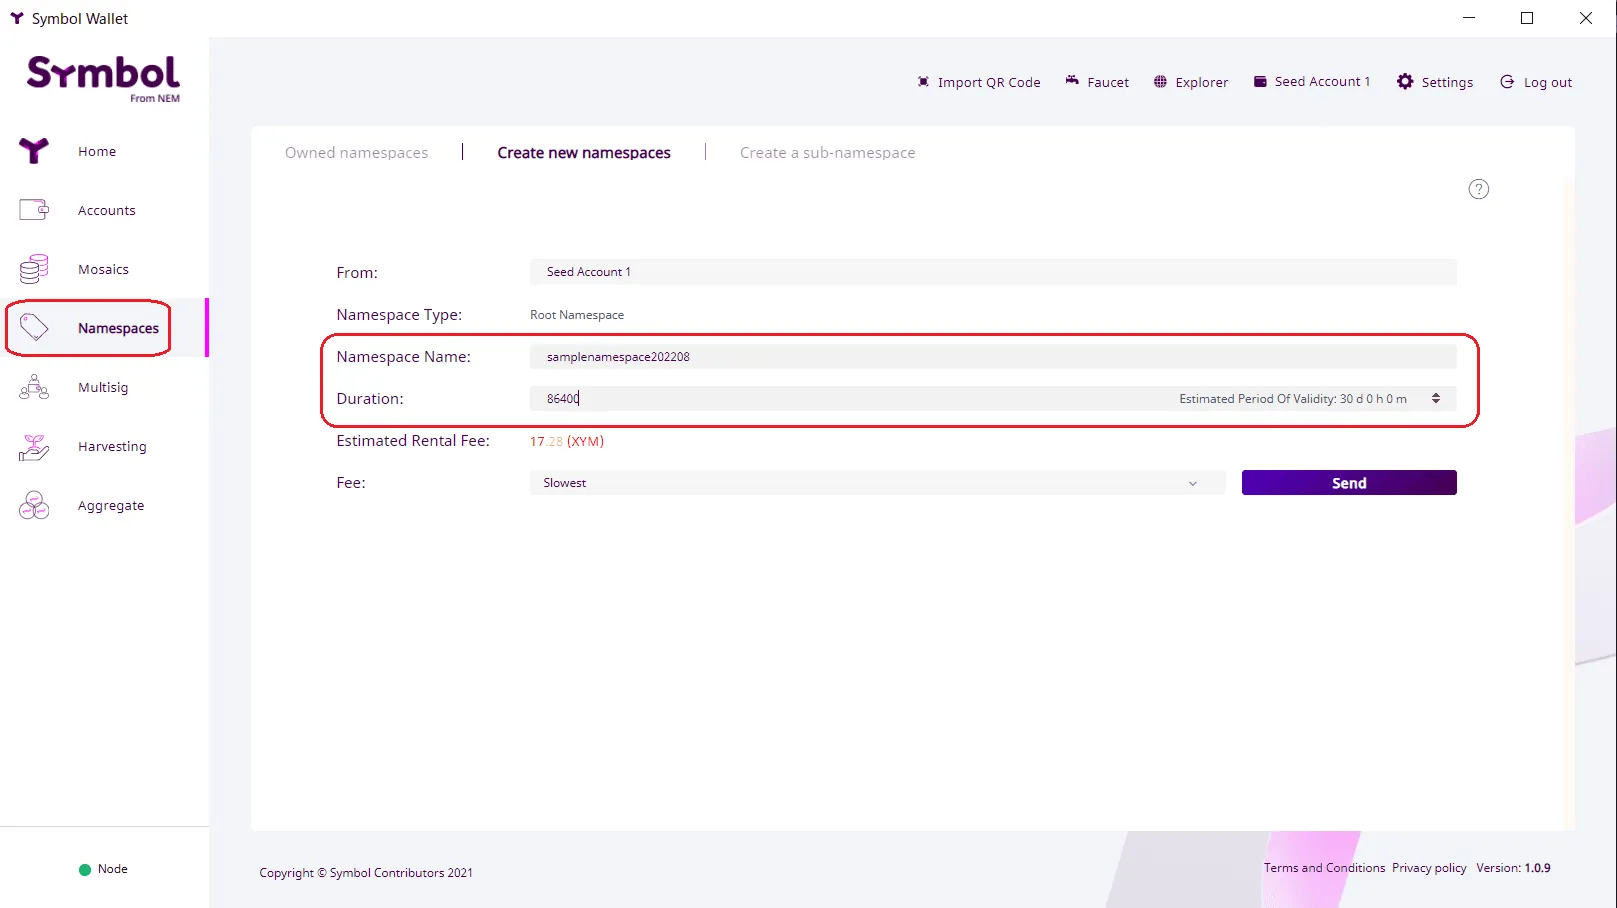Open Mosaics using the coin stack icon
Screen dimensions: 1617x908
coord(34,269)
